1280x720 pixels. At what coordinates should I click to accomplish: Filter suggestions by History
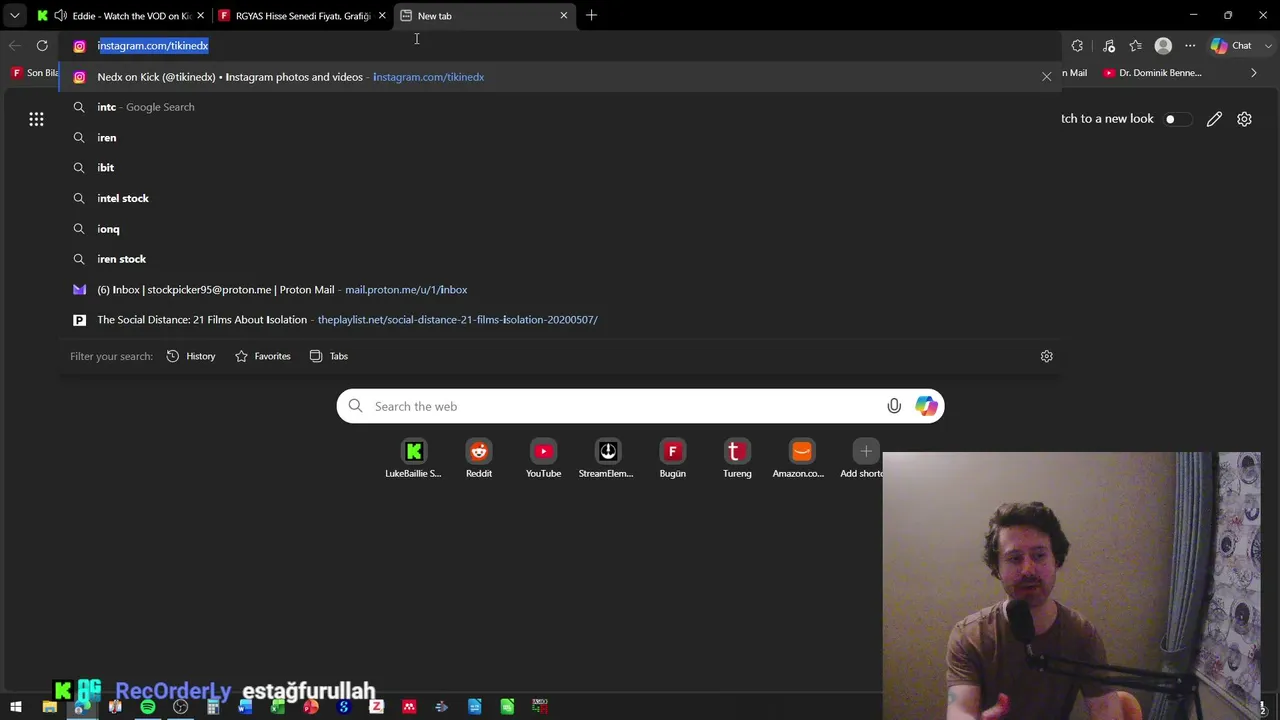(x=191, y=356)
